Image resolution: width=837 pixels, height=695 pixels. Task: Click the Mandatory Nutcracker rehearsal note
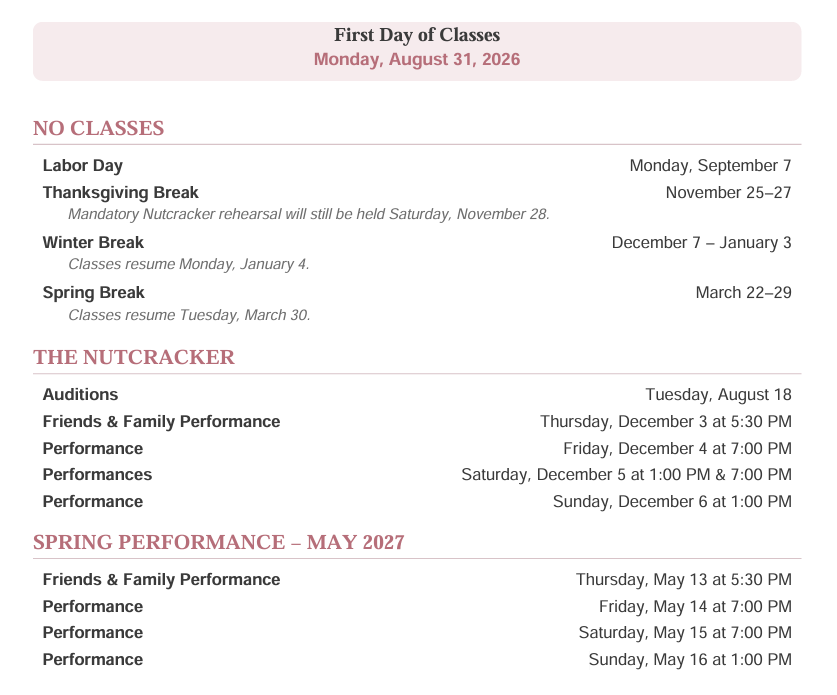(x=309, y=214)
